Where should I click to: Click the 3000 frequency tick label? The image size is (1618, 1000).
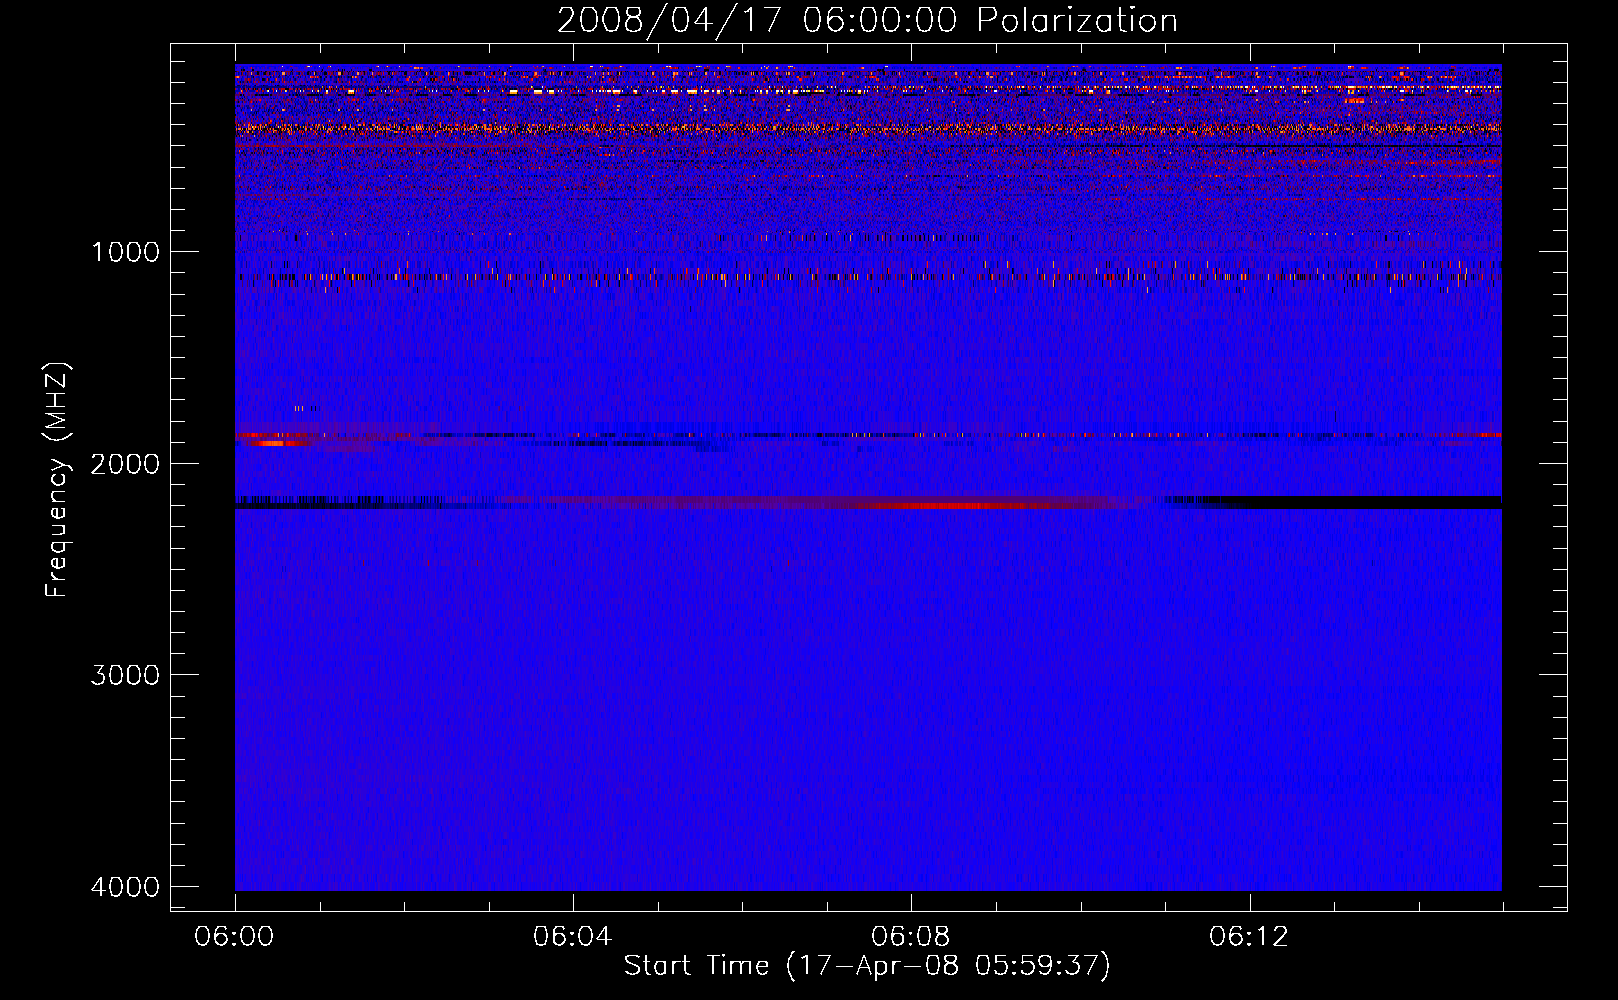(125, 675)
